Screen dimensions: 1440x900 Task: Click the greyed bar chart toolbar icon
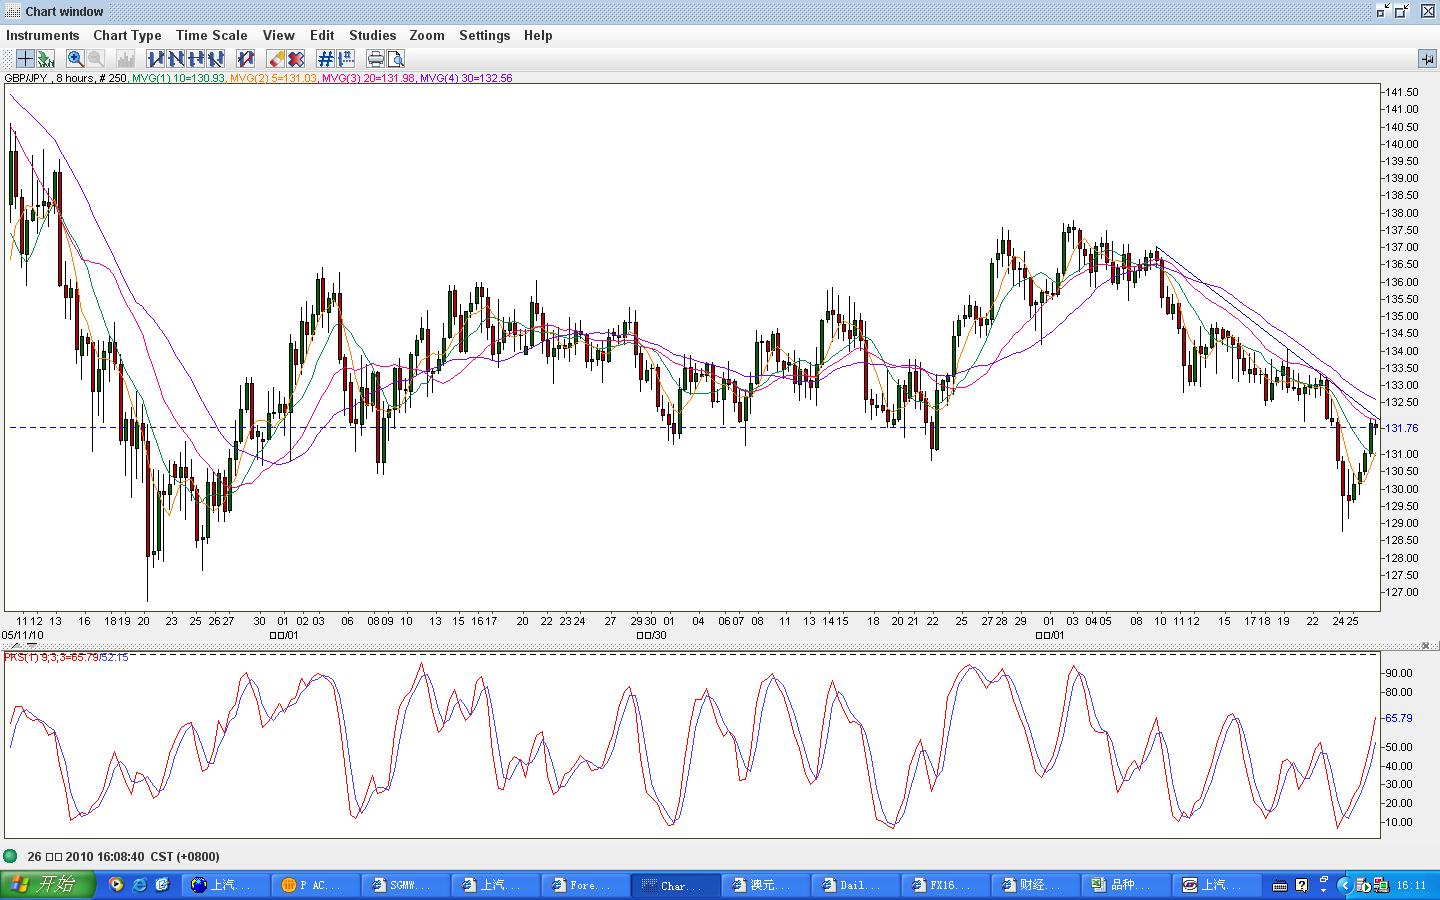click(x=126, y=59)
